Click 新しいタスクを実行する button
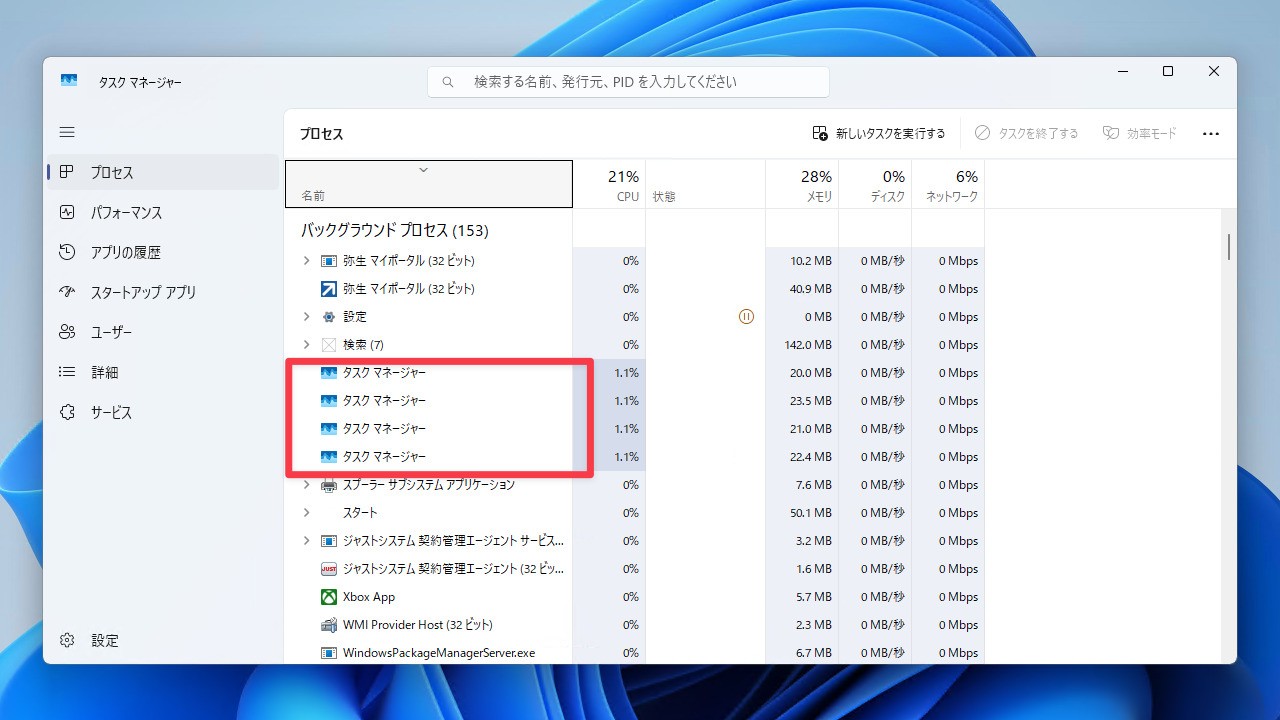The width and height of the screenshot is (1280, 720). 879,133
